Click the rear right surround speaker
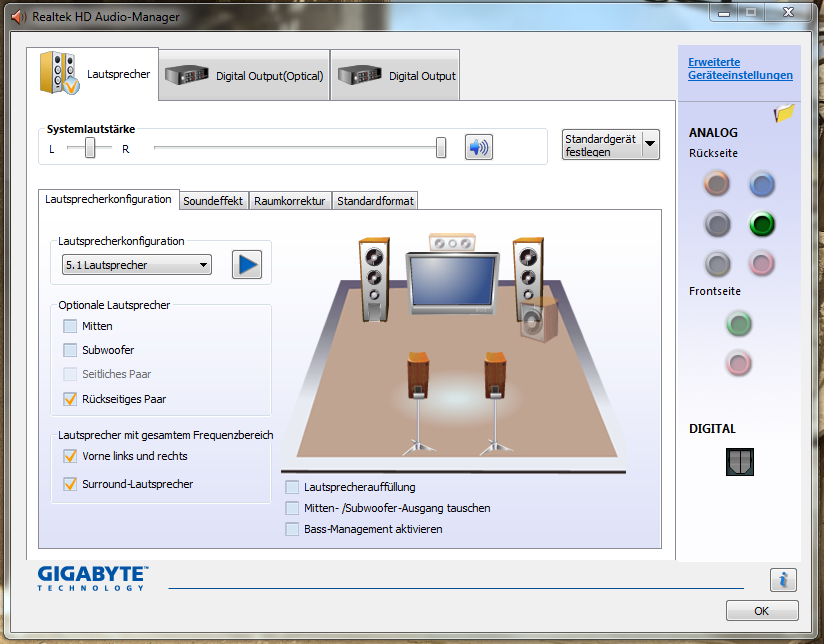The image size is (824, 644). [x=495, y=402]
